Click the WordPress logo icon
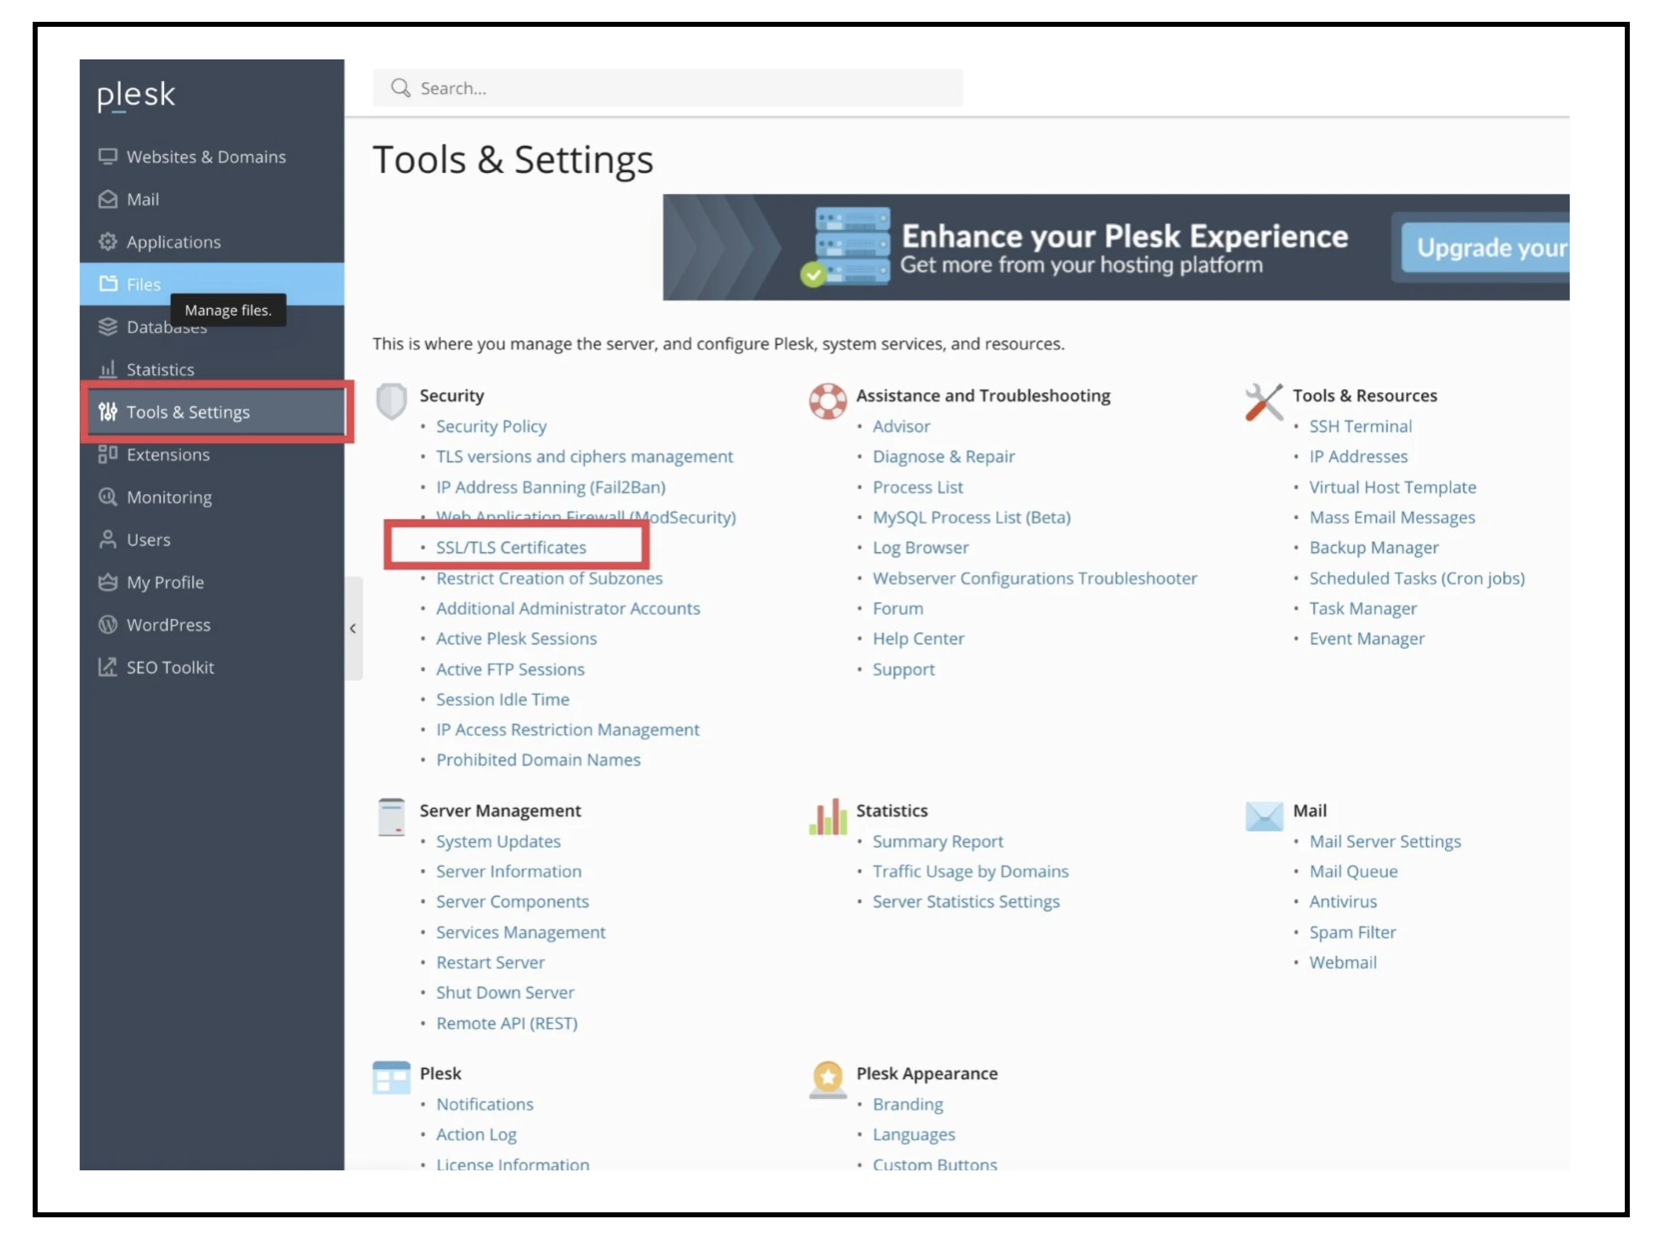The image size is (1662, 1242). pyautogui.click(x=108, y=624)
